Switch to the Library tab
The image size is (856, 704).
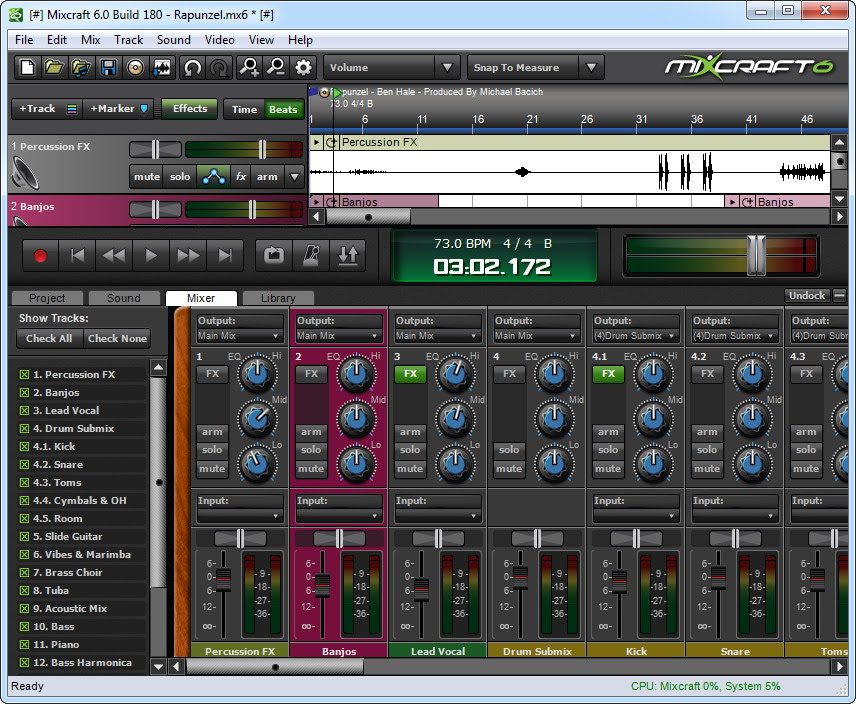pyautogui.click(x=278, y=298)
